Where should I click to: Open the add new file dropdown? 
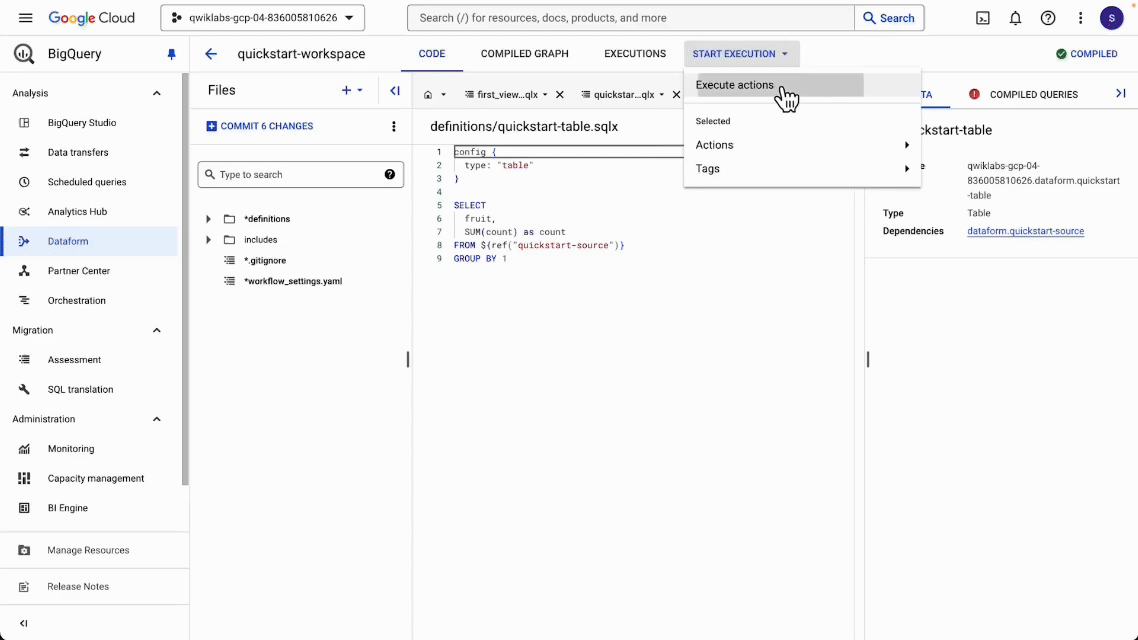[352, 90]
